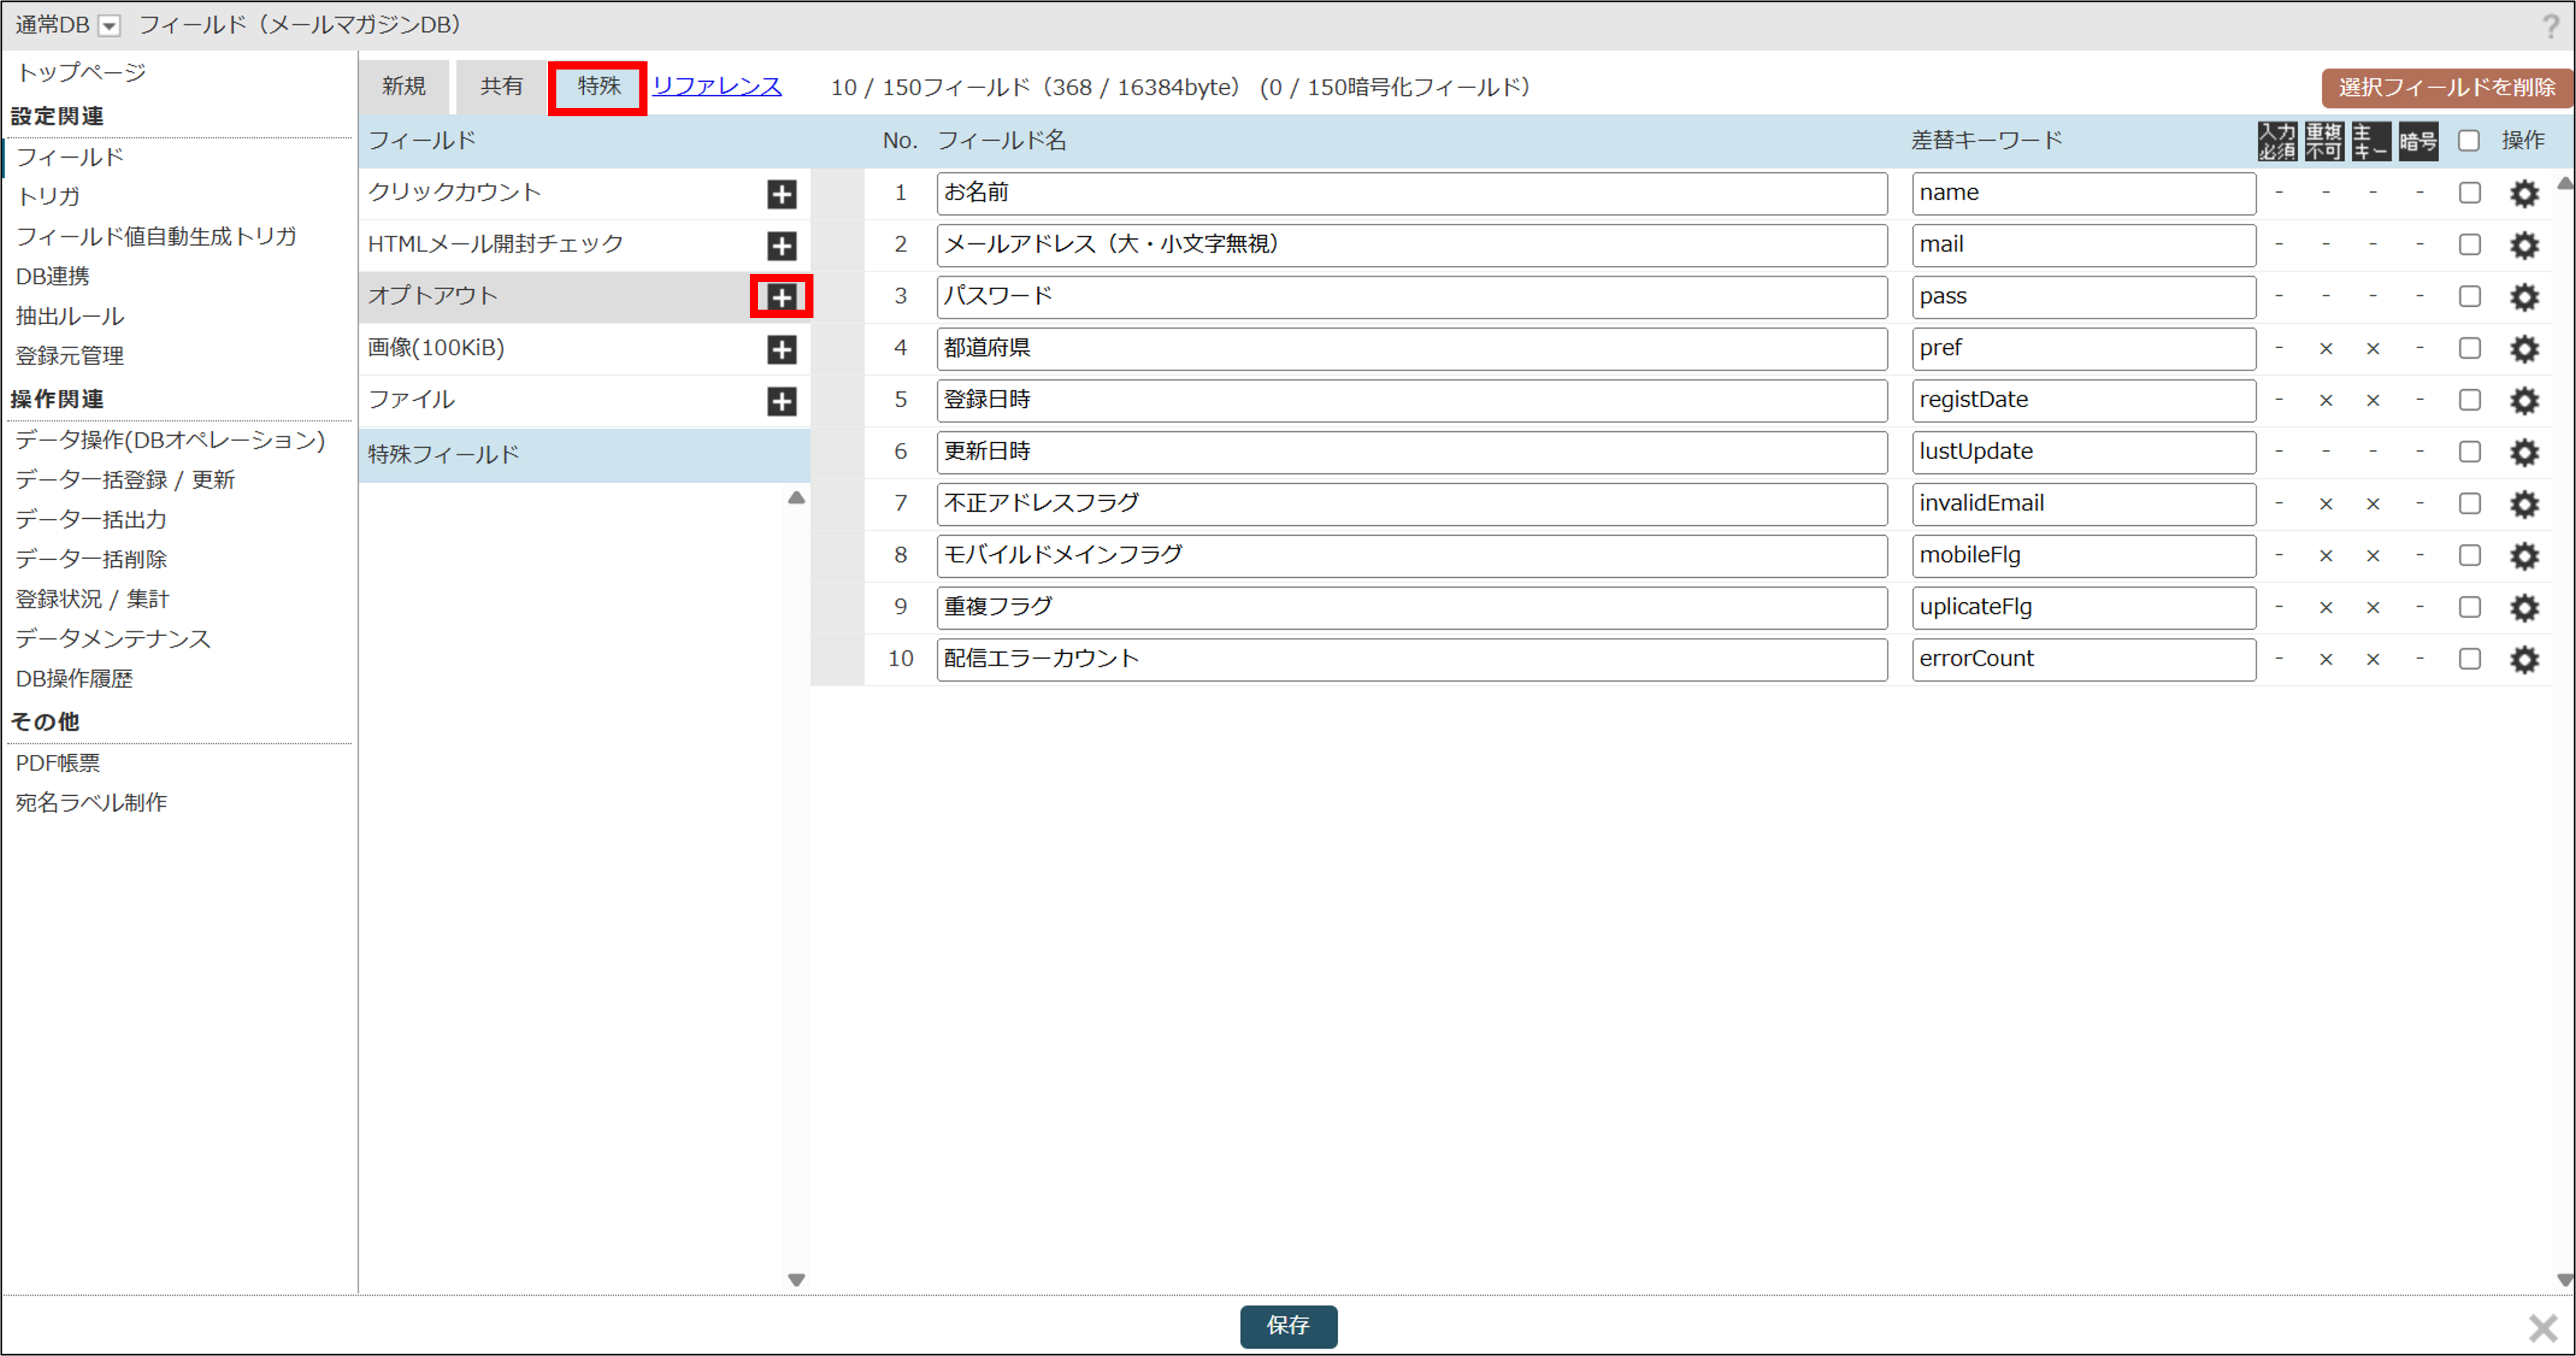
Task: Open gear settings for お名前 field
Action: pyautogui.click(x=2524, y=194)
